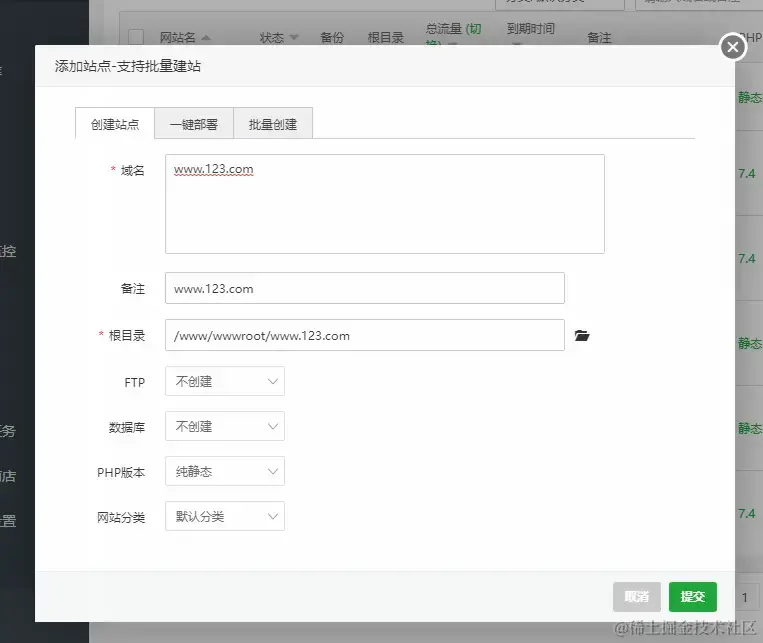763x643 pixels.
Task: Open 状态 column filter in background table
Action: point(279,37)
